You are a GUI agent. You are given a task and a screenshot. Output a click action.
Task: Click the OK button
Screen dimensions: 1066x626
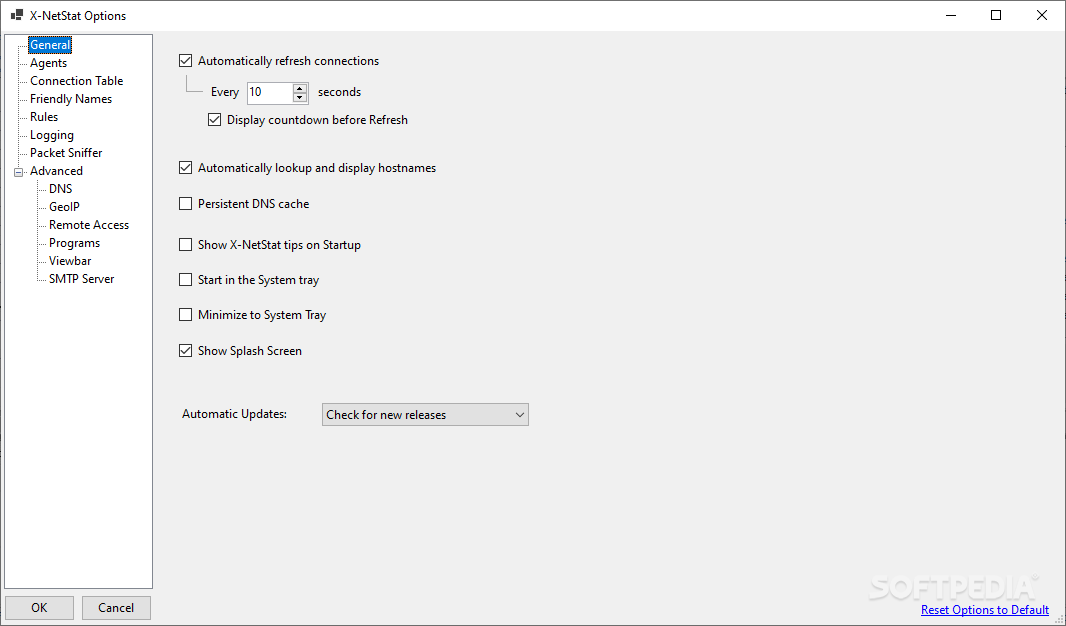point(39,608)
